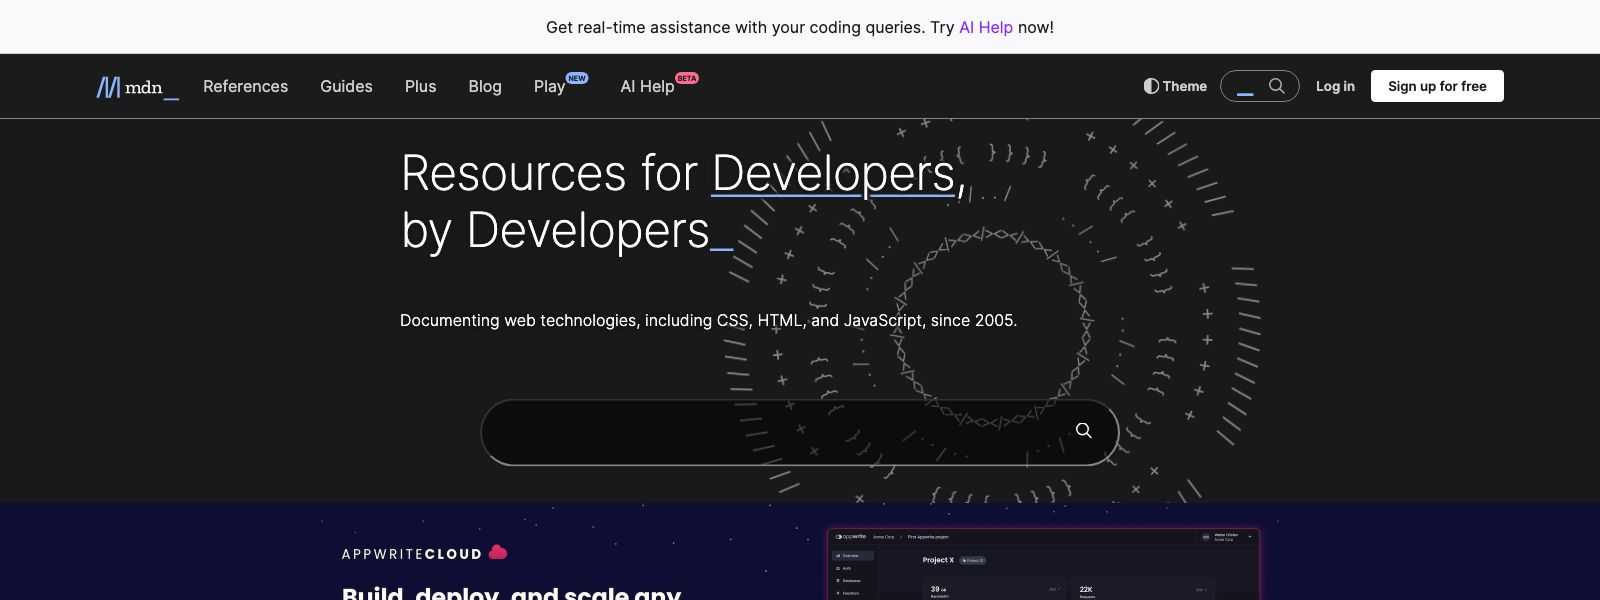This screenshot has width=1600, height=600.
Task: Click the header search magnifier icon
Action: point(1277,86)
